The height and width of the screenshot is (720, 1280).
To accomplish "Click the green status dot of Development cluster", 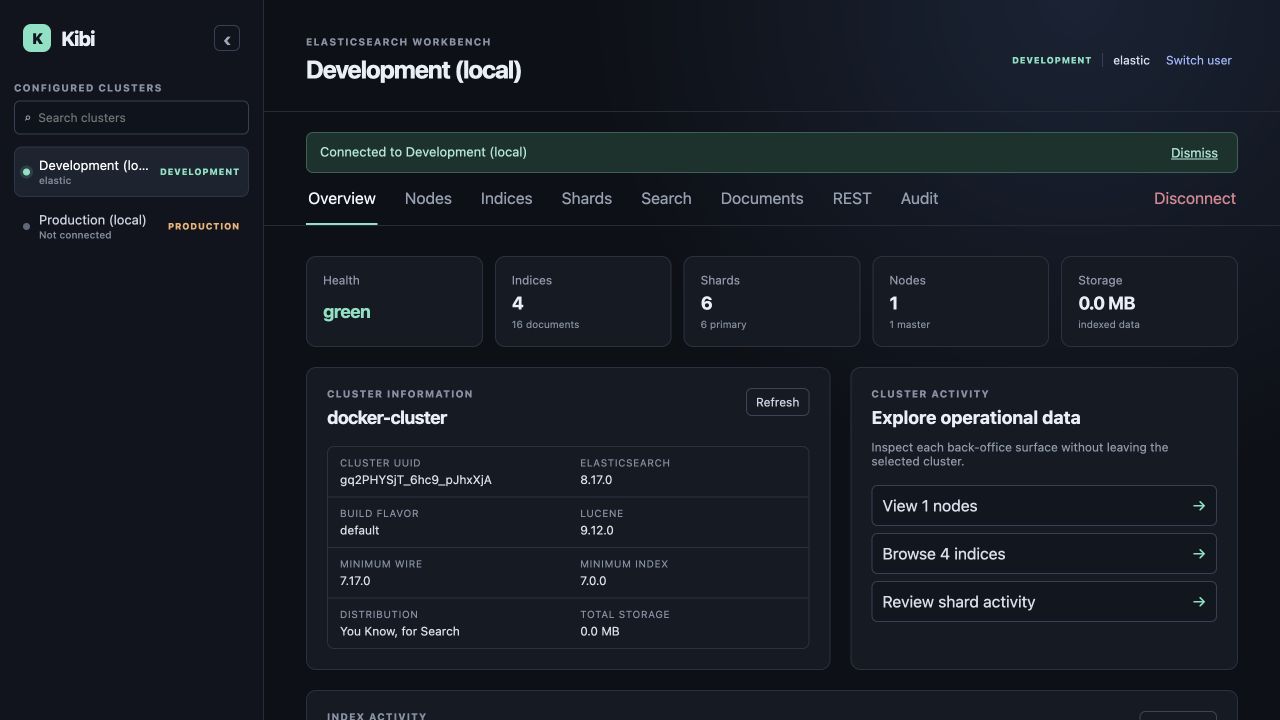I will pyautogui.click(x=27, y=172).
